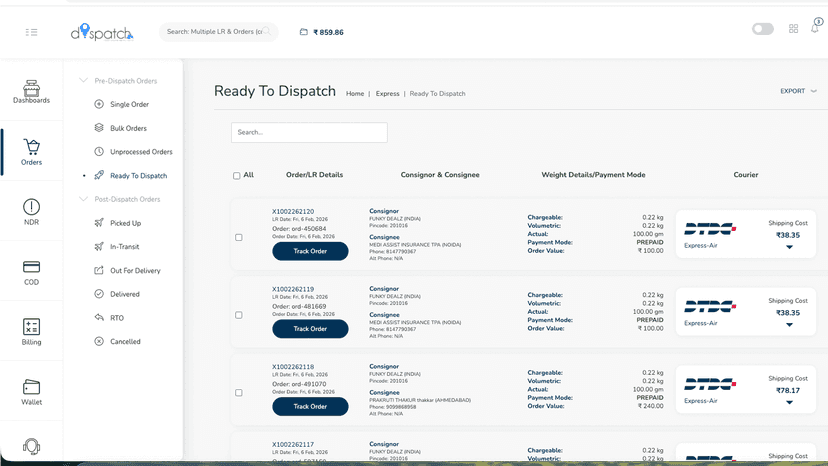
Task: Open In-Transit menu item
Action: 125,246
